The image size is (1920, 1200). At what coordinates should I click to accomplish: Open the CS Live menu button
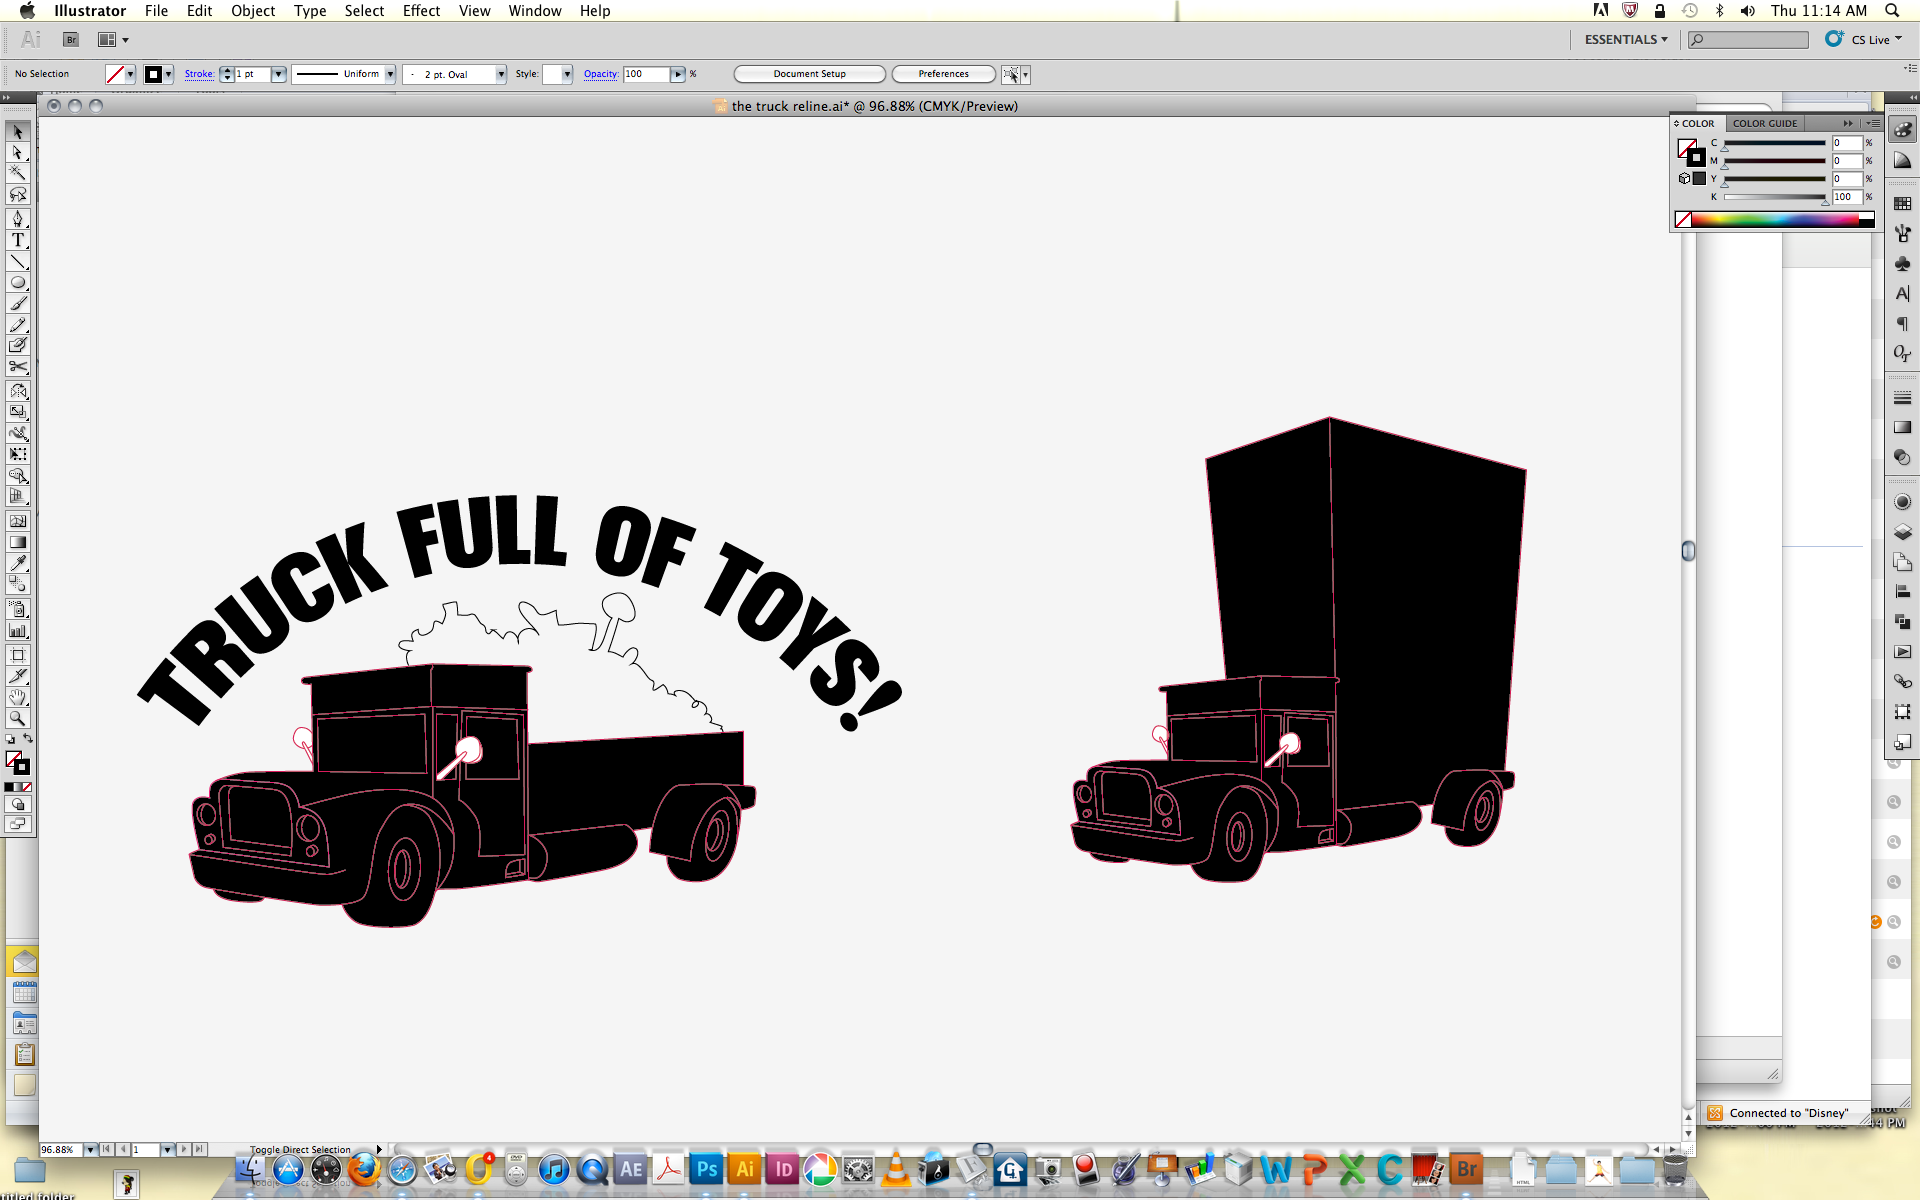(1864, 40)
